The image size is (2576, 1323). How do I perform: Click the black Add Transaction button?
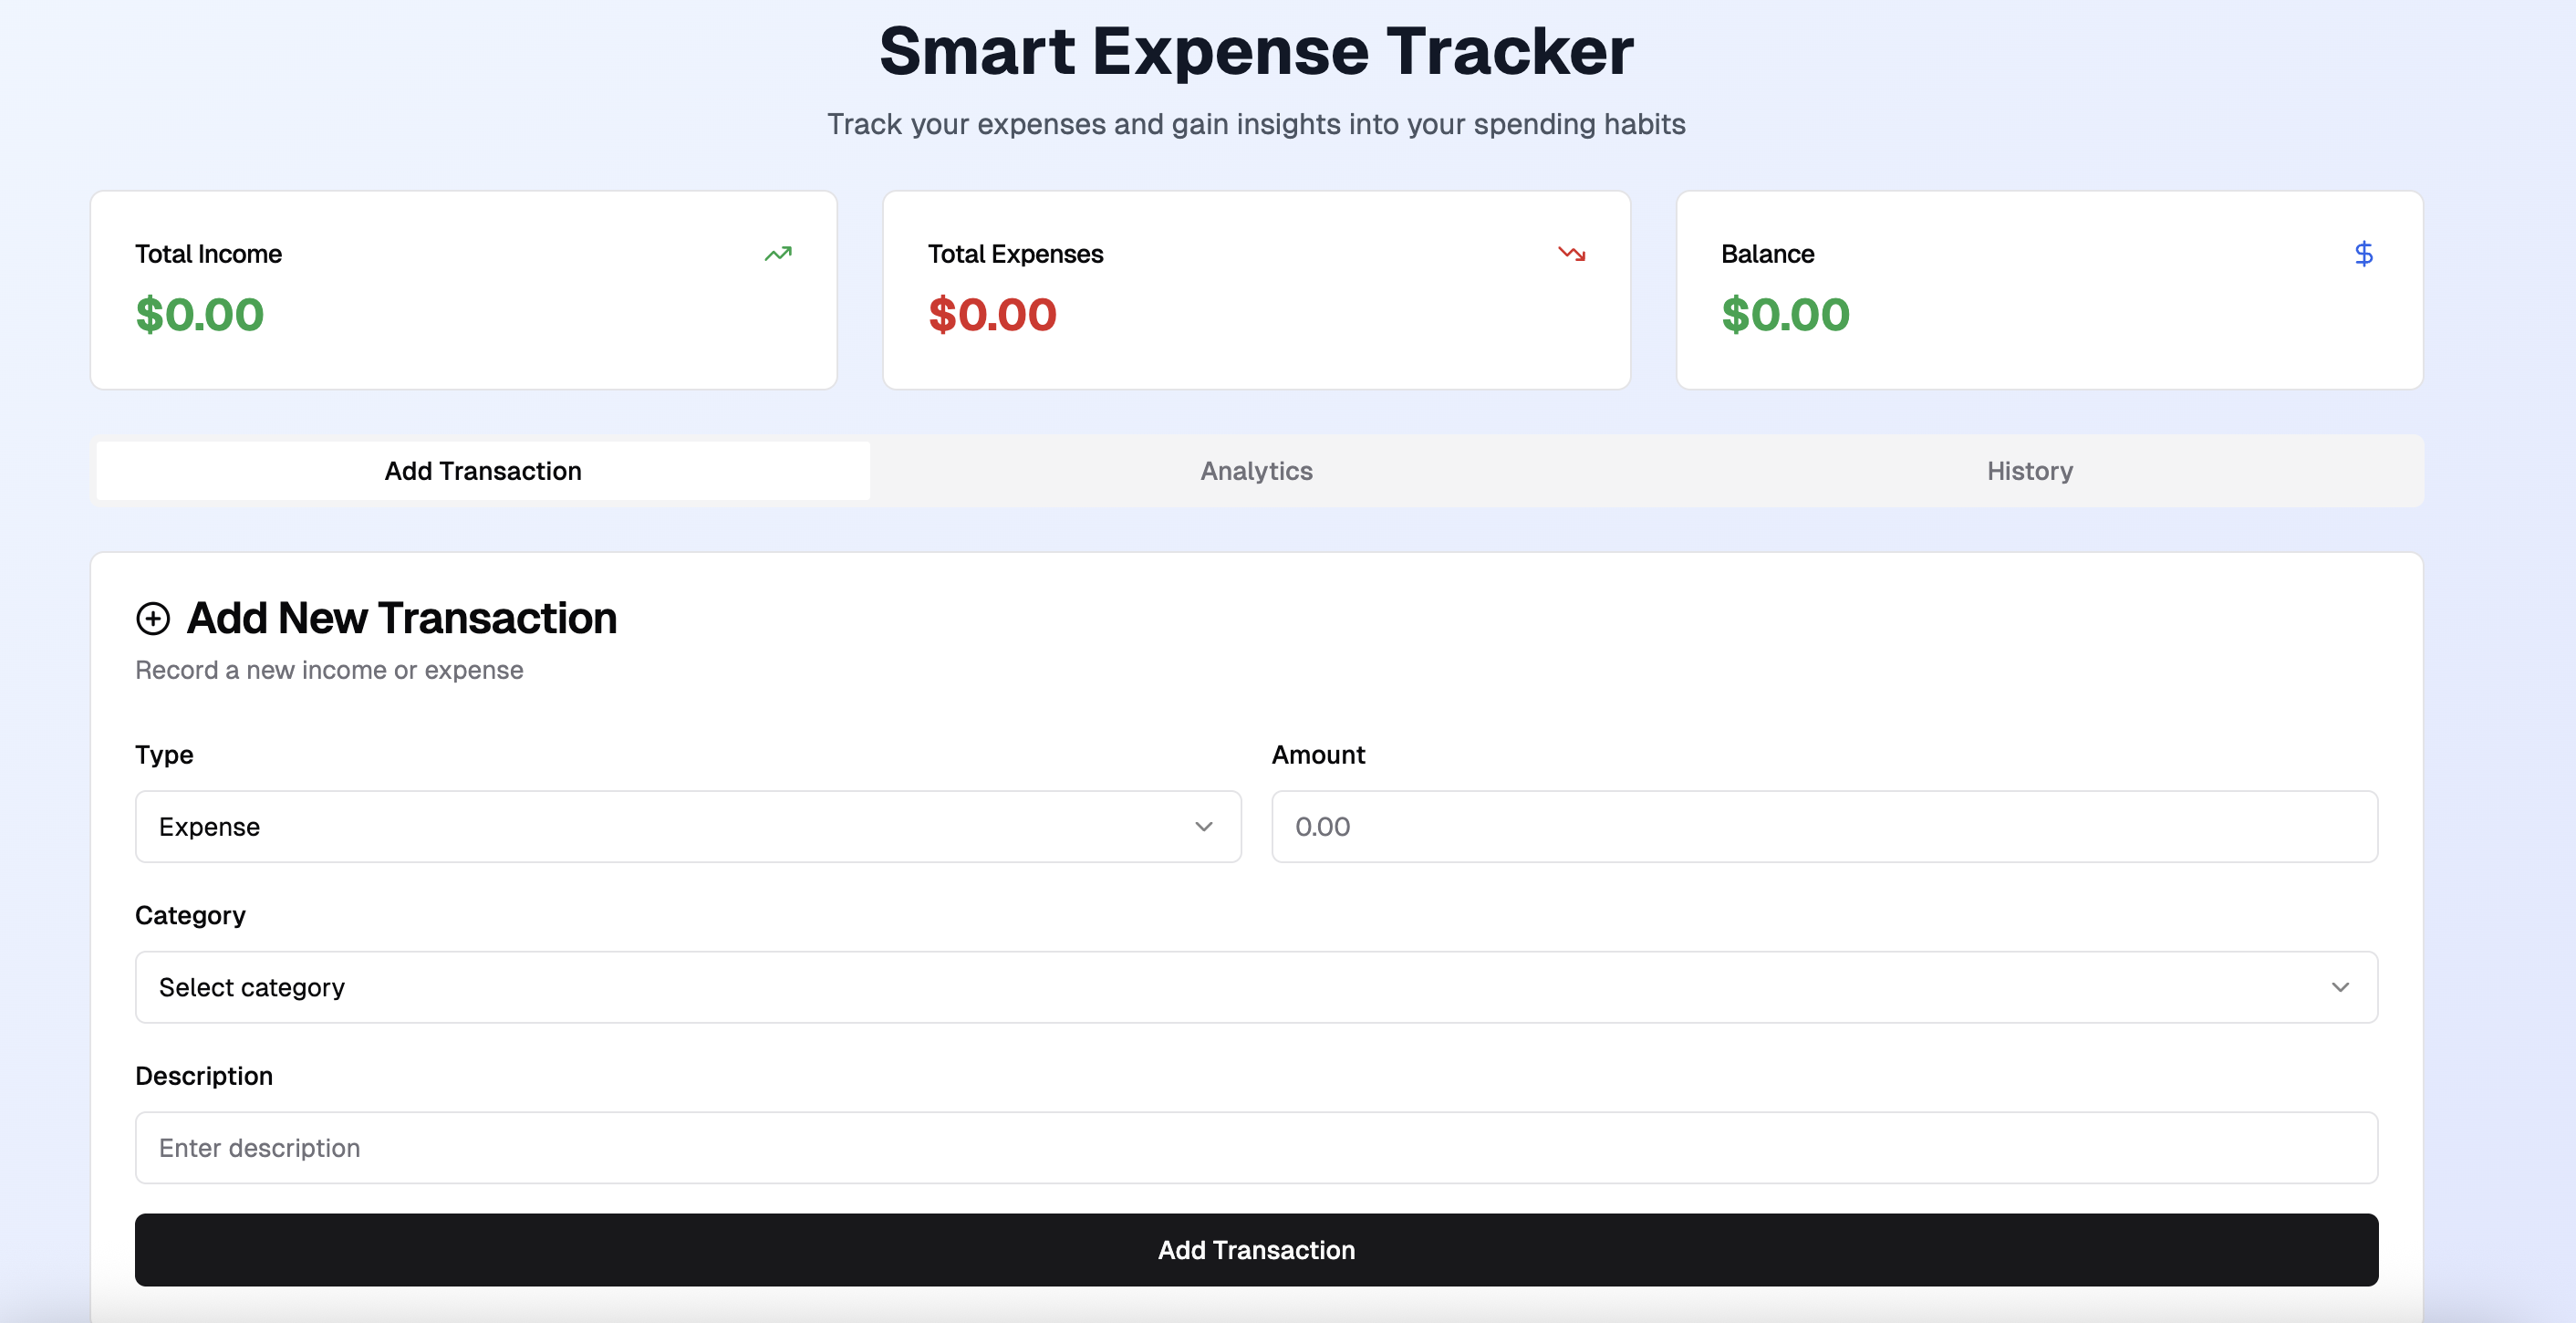click(1256, 1249)
